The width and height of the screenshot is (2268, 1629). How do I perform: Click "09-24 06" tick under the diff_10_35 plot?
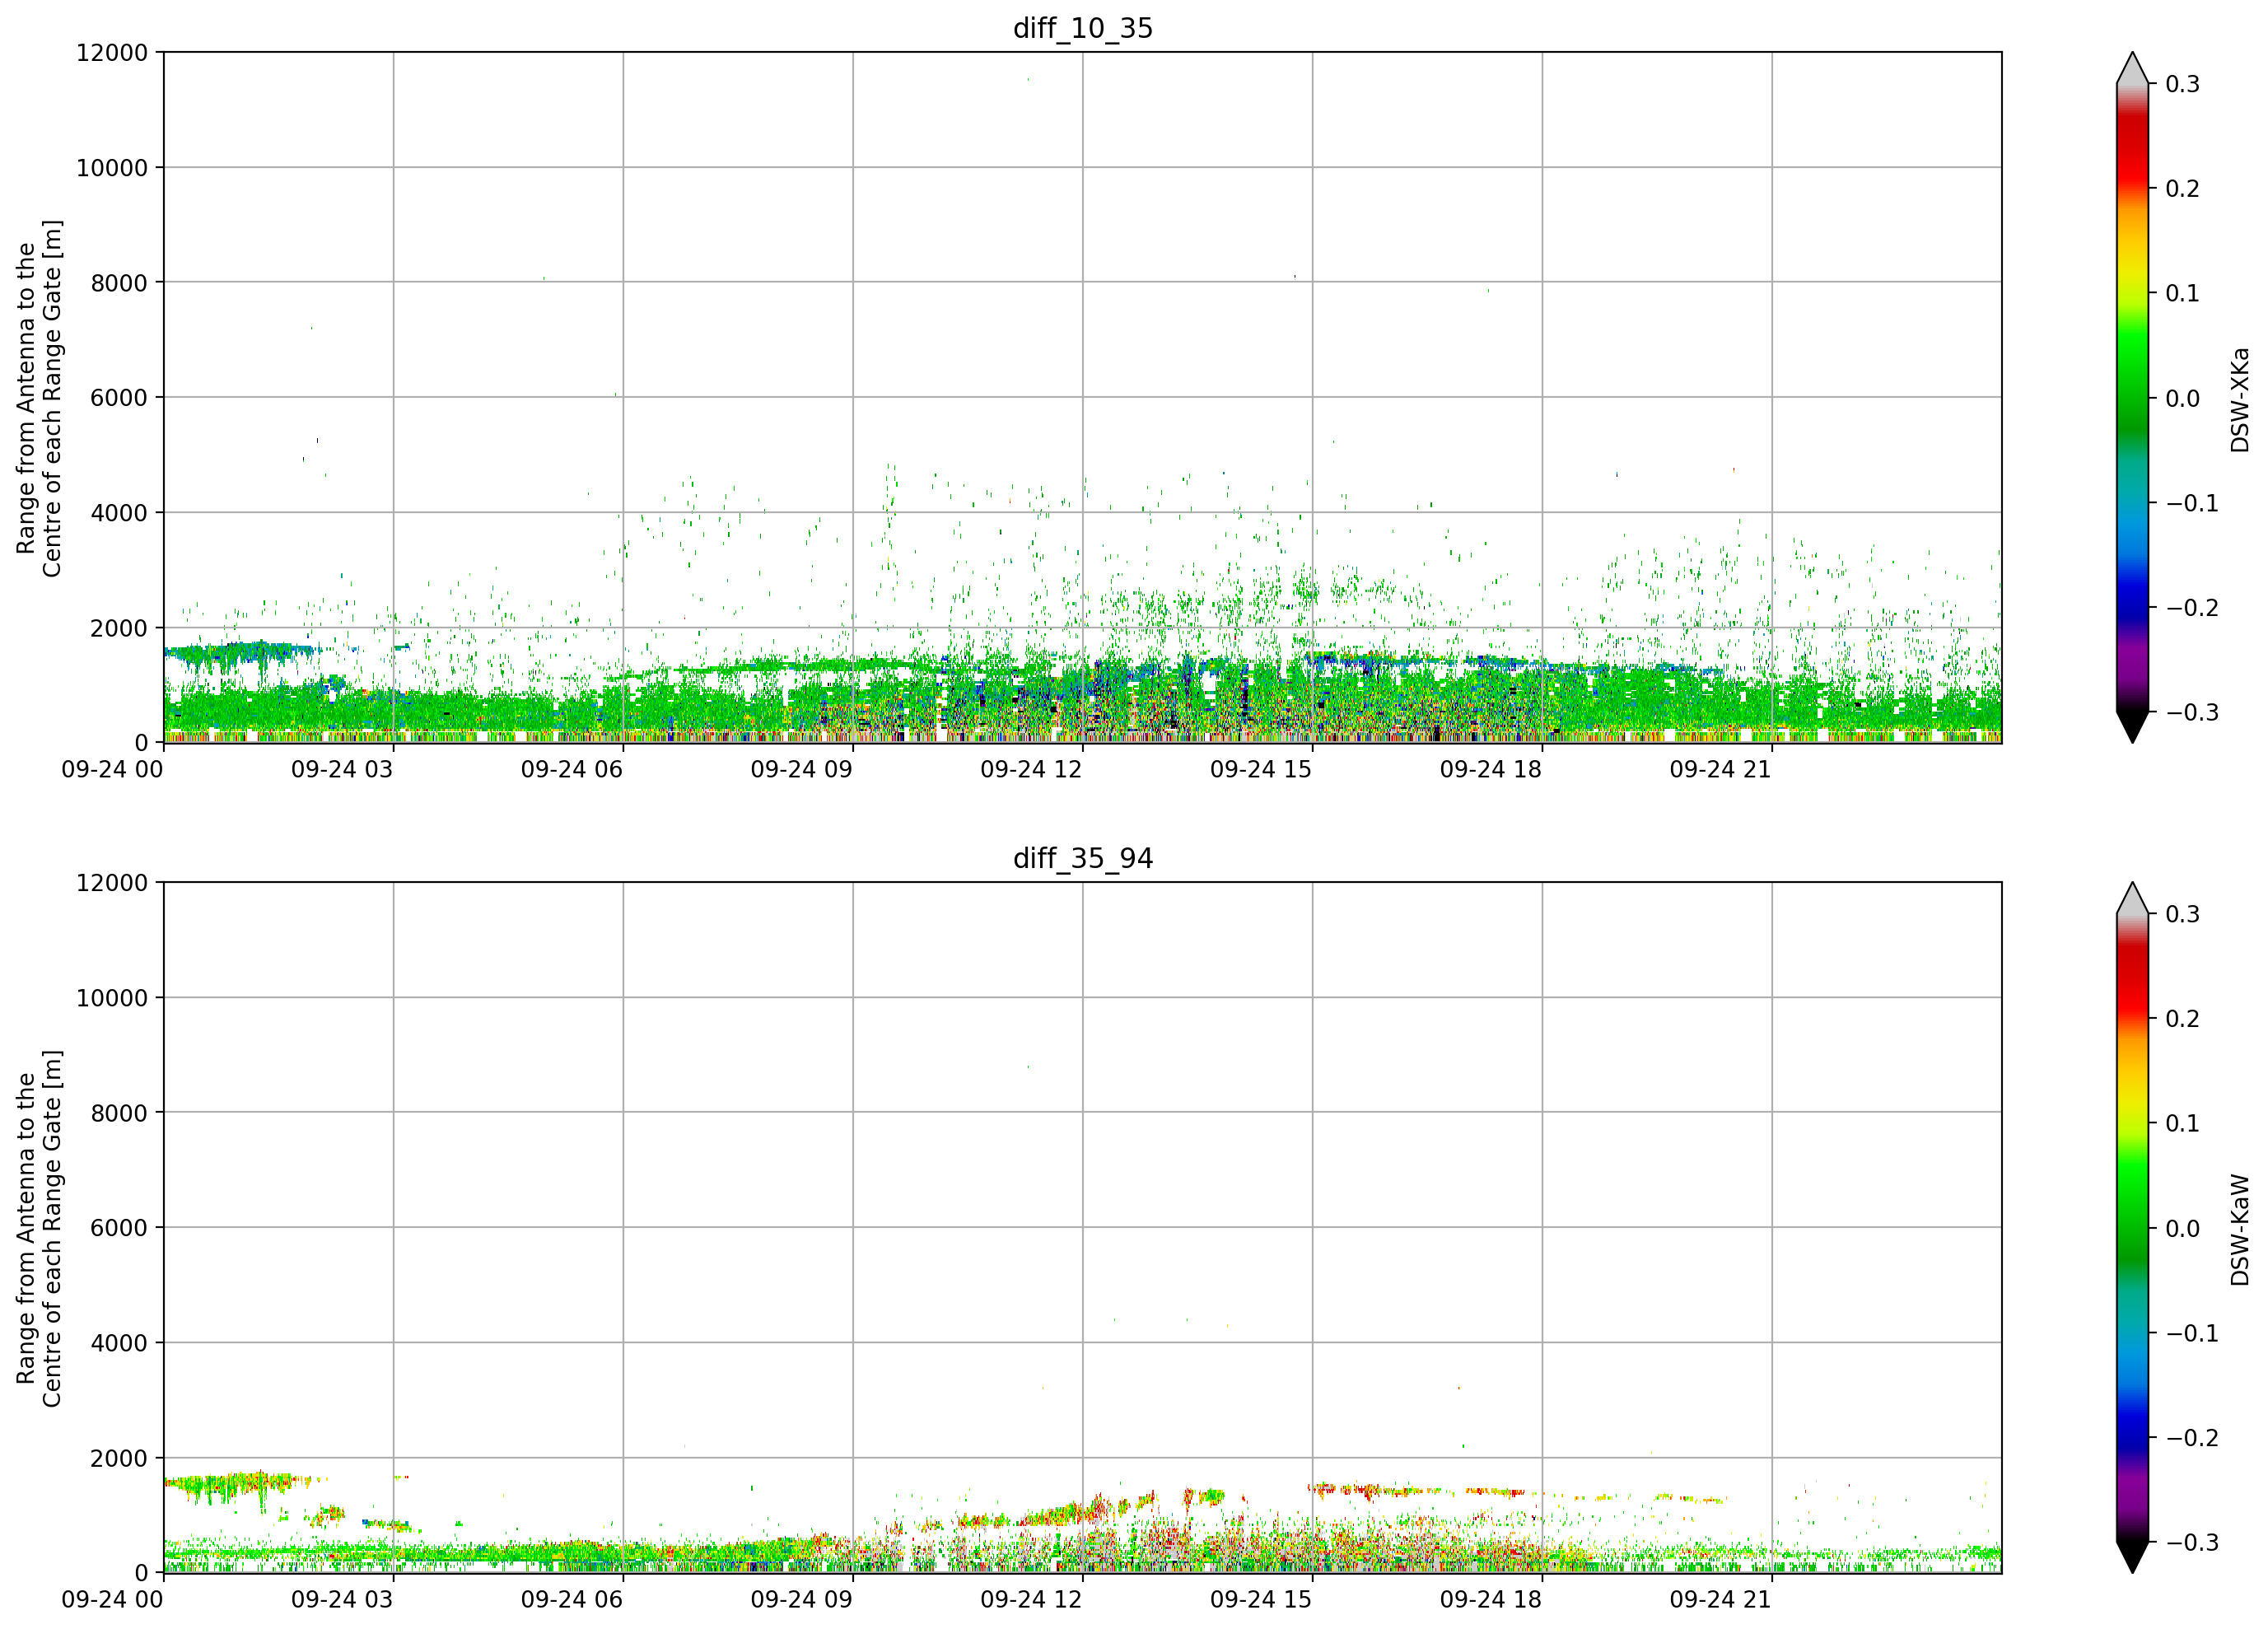coord(572,769)
